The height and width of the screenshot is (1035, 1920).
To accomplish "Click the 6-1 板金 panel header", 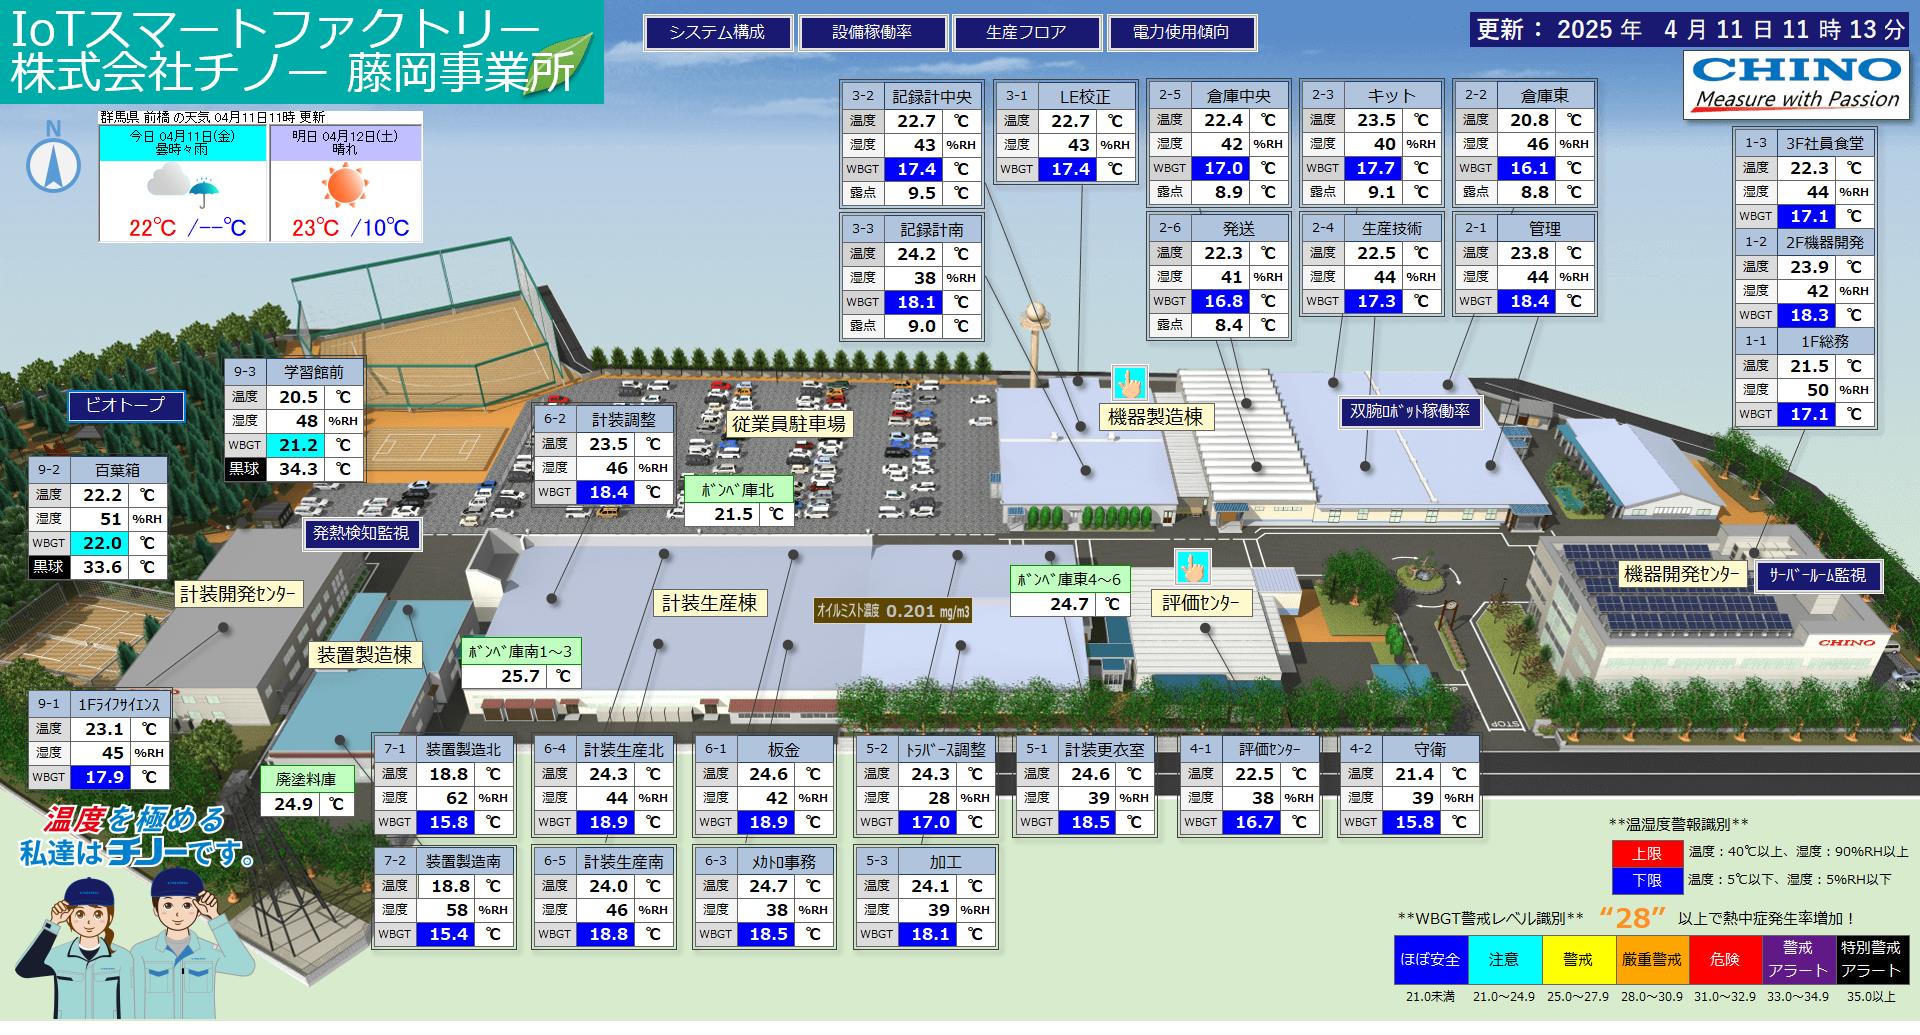I will point(764,750).
